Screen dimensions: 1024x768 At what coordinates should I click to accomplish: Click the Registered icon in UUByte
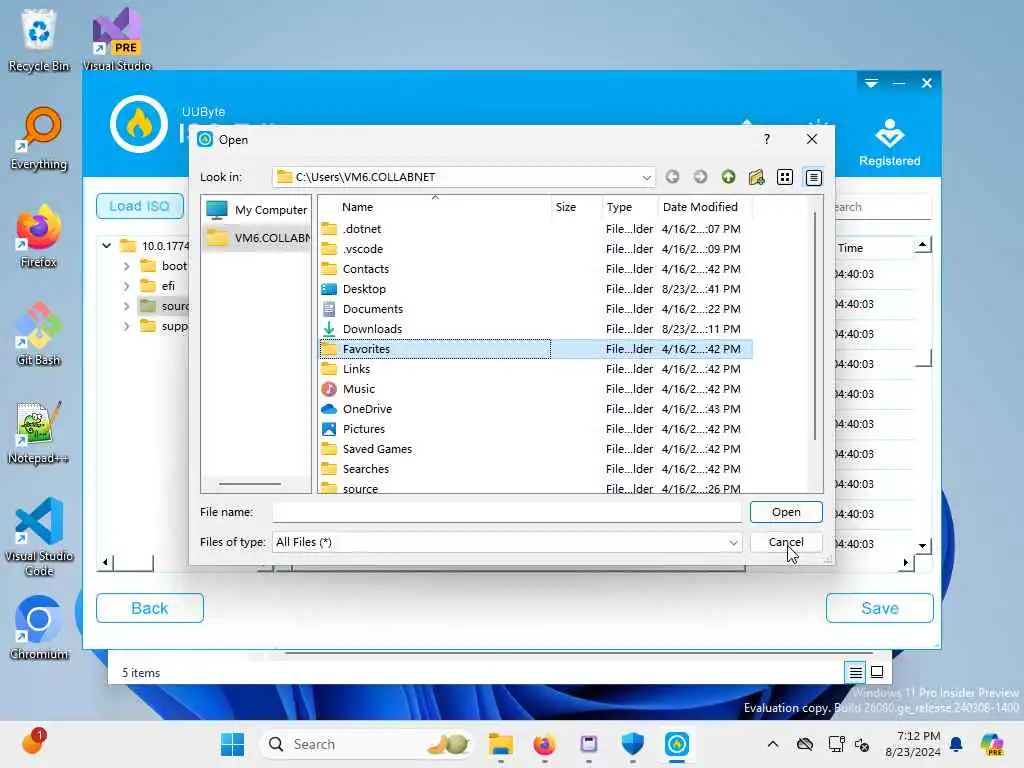[889, 142]
